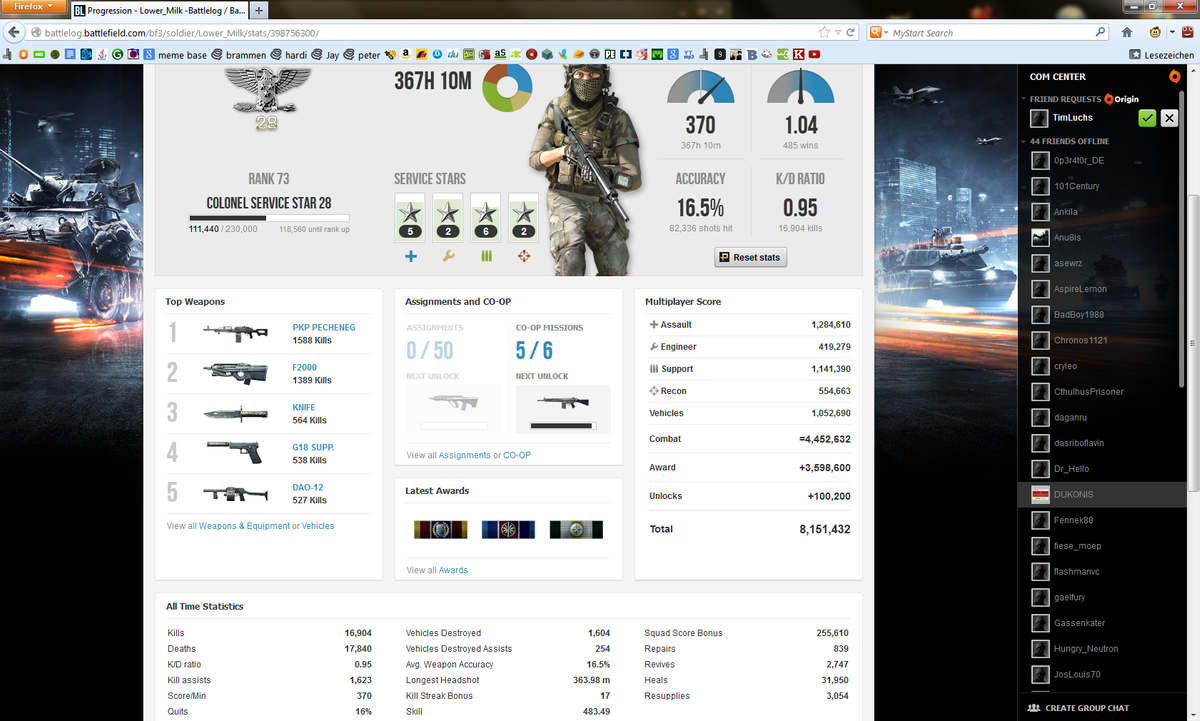
Task: Open the brammen bookmark
Action: (x=238, y=55)
